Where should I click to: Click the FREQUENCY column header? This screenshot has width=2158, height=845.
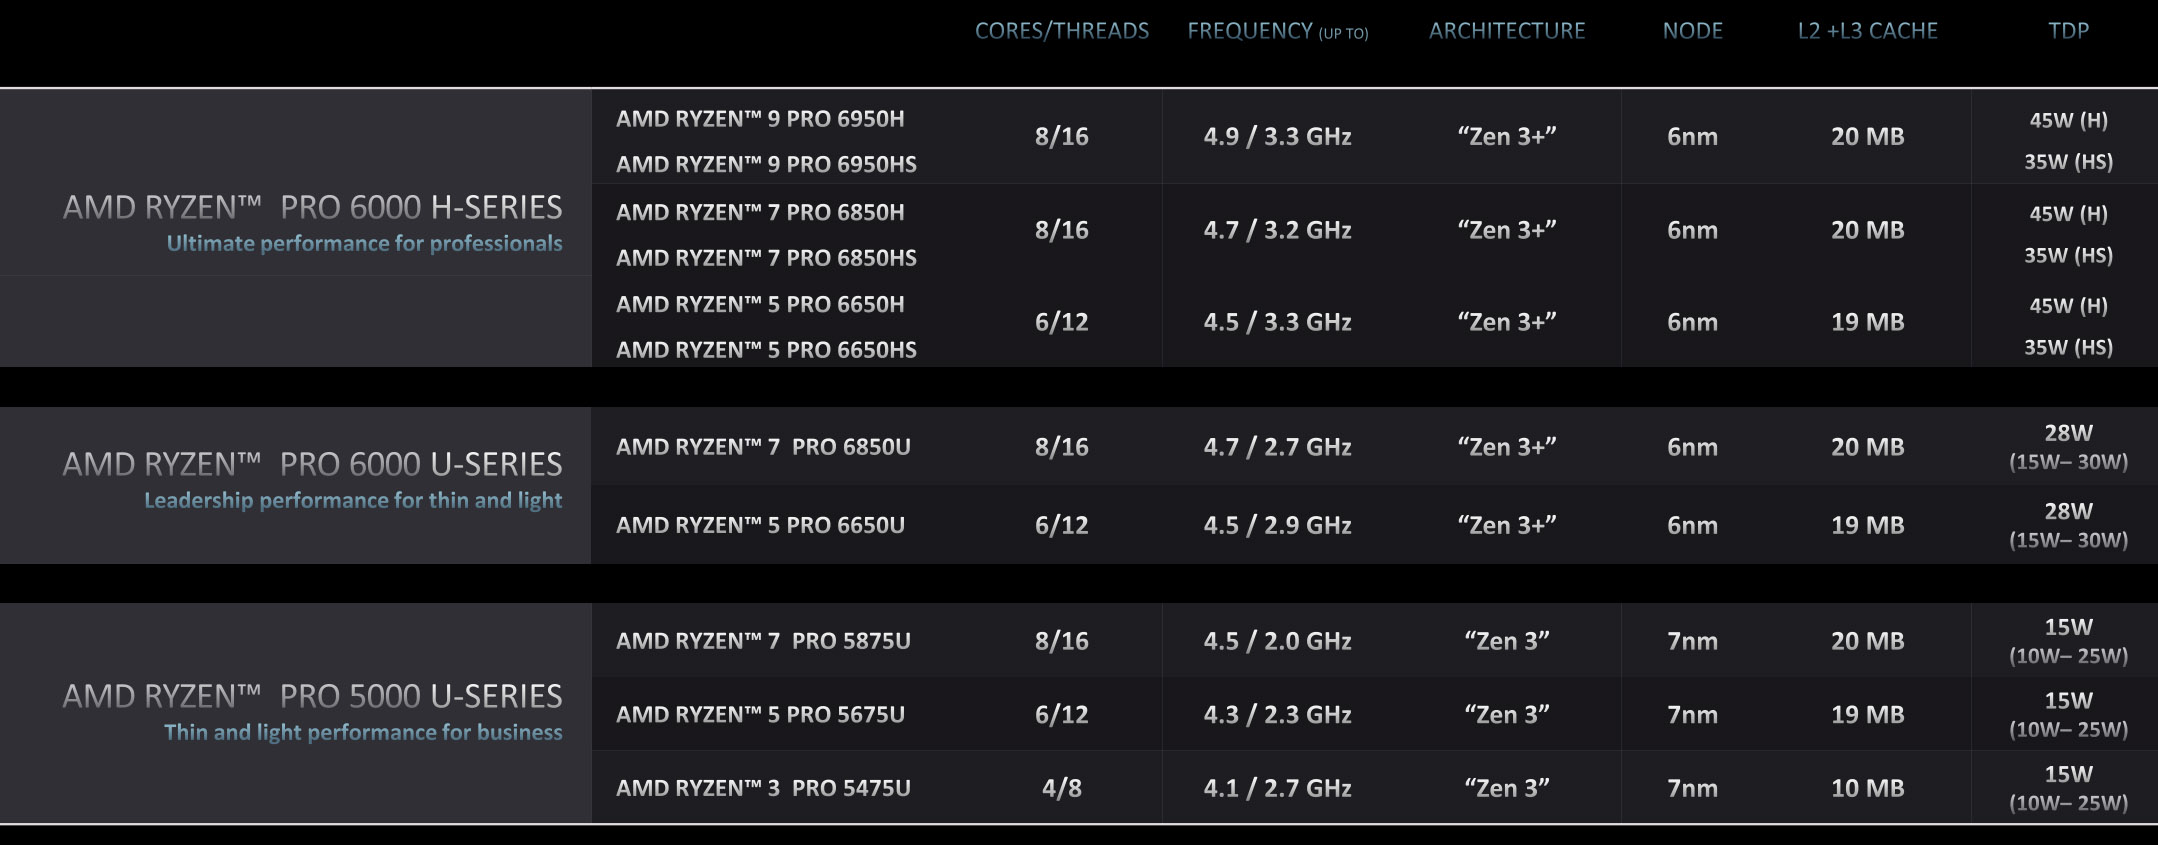(1277, 31)
